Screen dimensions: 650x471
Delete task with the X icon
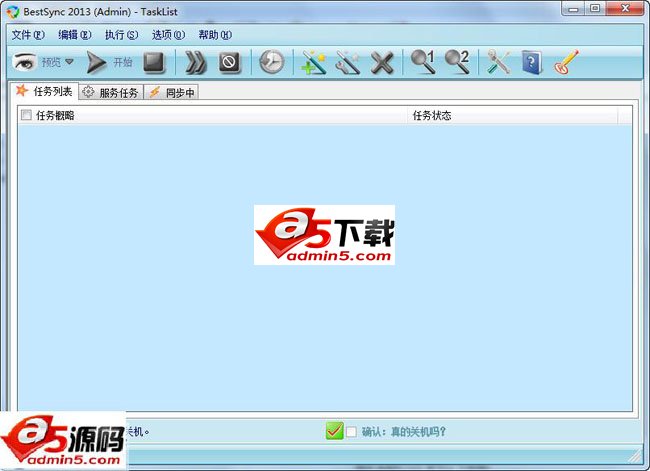[x=382, y=63]
